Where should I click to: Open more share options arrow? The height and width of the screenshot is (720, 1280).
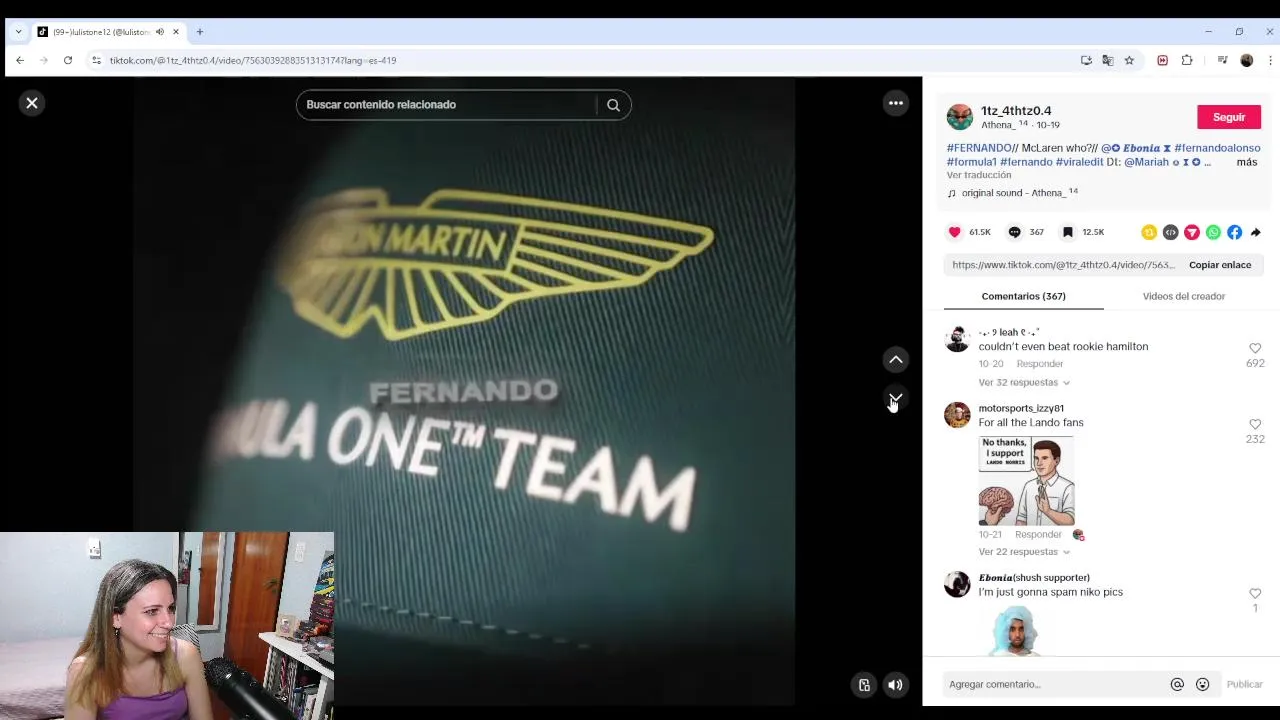click(1256, 232)
